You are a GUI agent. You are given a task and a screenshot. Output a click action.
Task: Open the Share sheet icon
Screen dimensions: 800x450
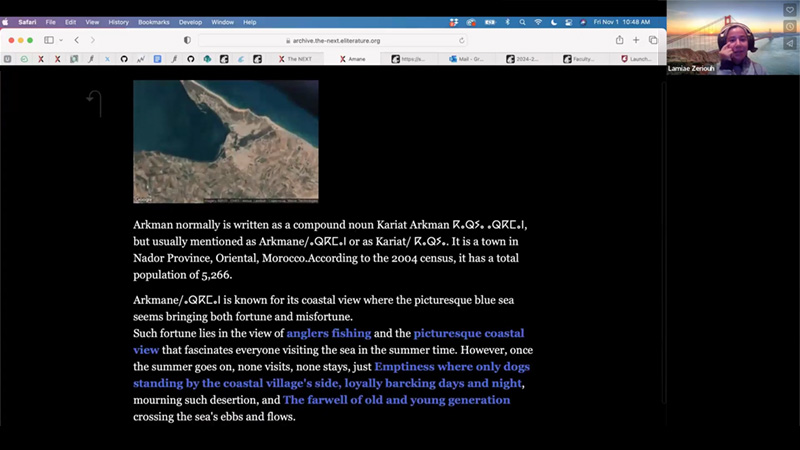pyautogui.click(x=619, y=40)
